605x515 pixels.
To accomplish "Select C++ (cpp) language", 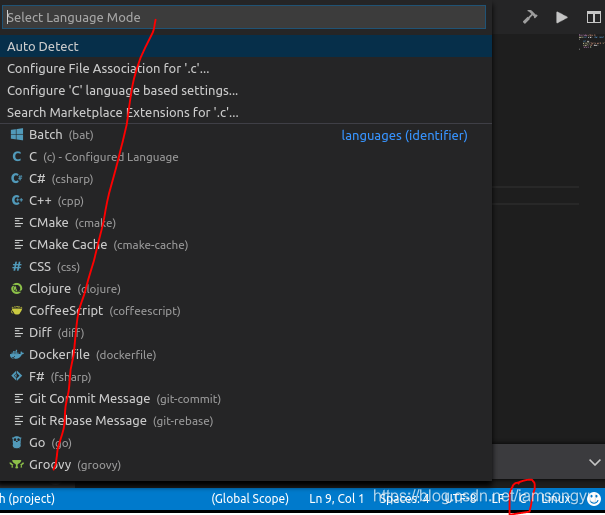I will click(246, 201).
